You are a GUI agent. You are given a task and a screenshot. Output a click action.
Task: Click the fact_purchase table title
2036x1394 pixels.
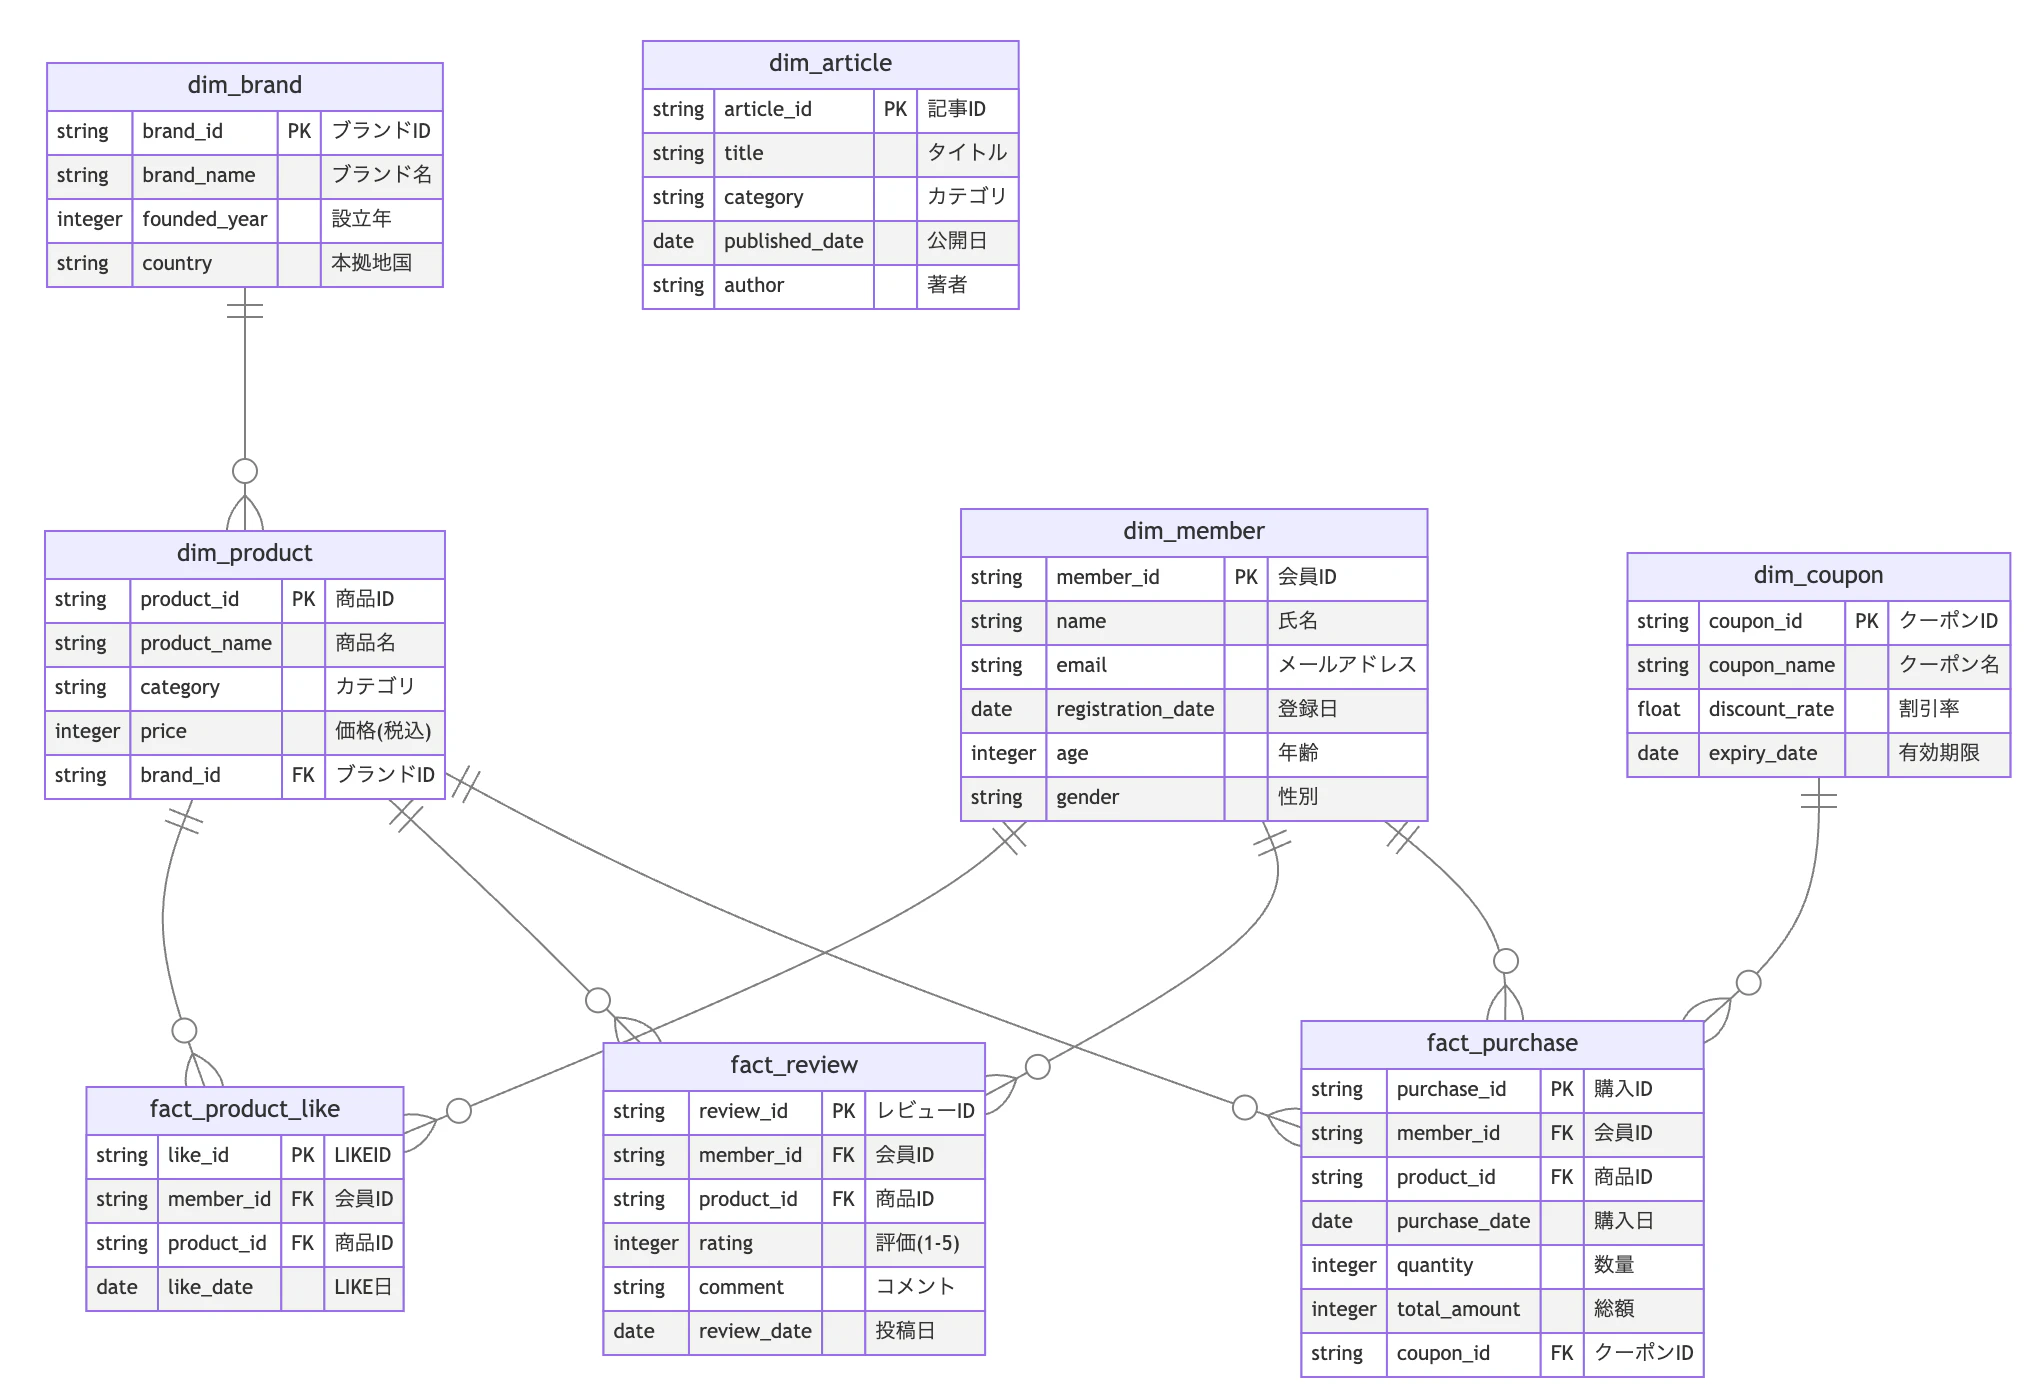pyautogui.click(x=1502, y=1044)
